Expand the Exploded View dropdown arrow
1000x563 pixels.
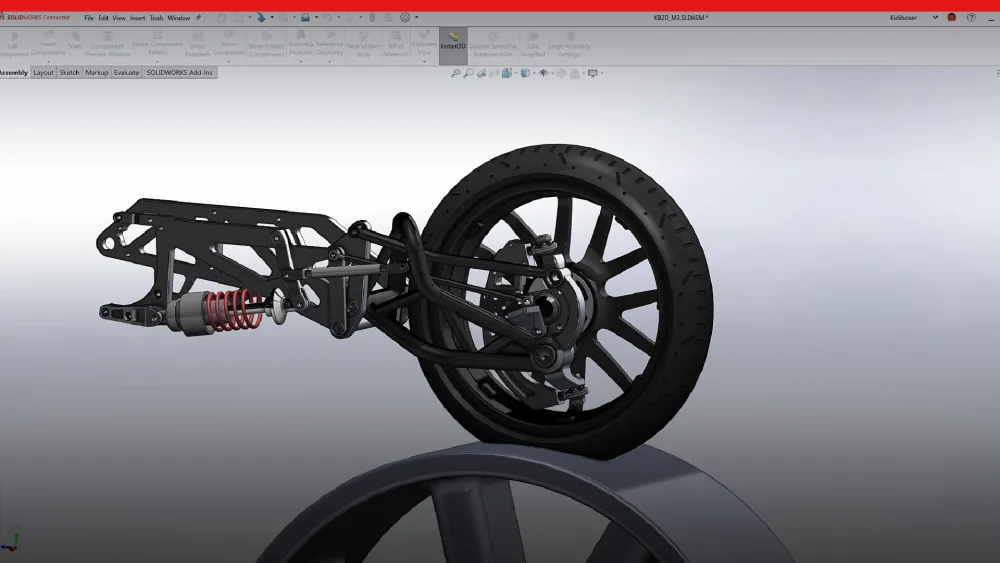[424, 61]
